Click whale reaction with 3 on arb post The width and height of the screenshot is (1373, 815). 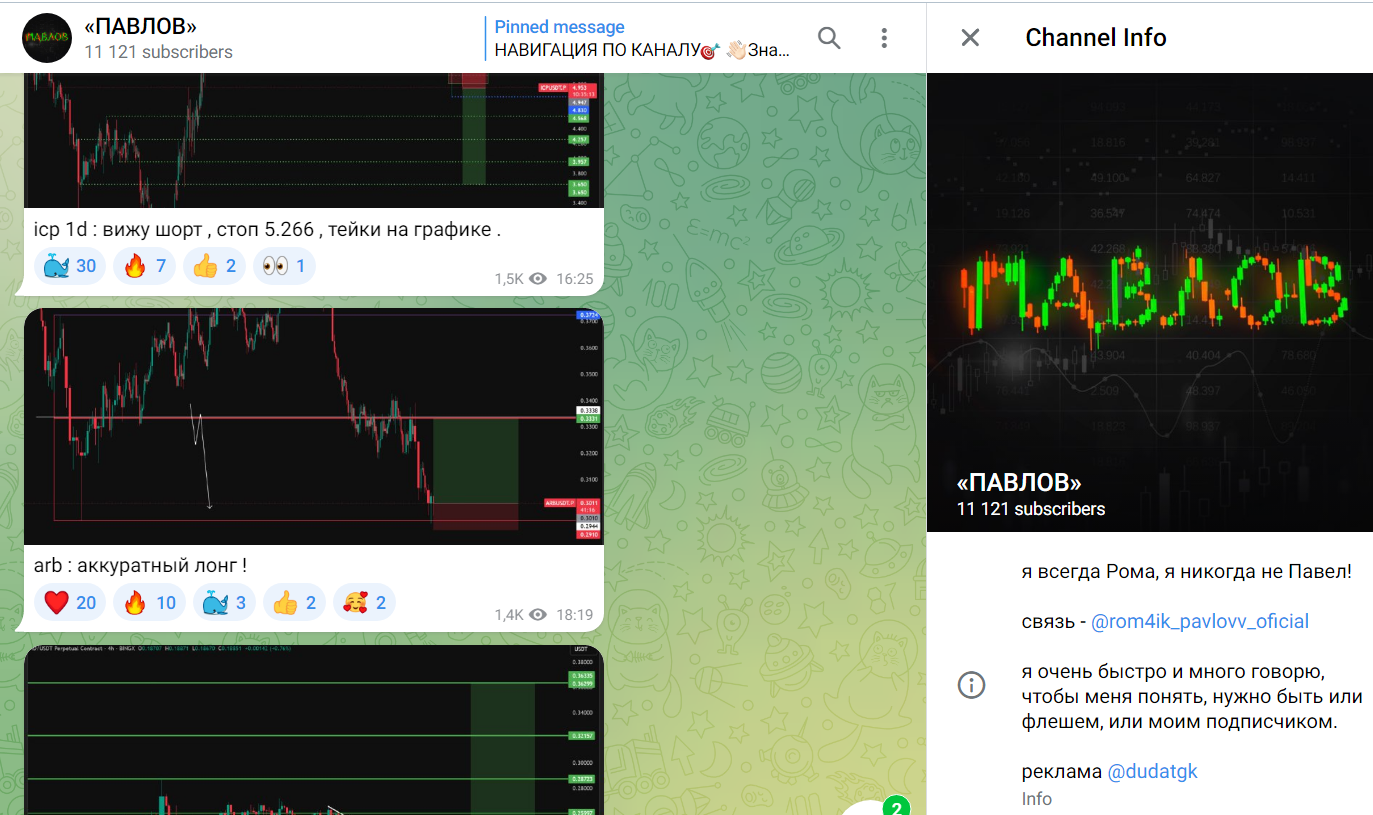[x=224, y=602]
